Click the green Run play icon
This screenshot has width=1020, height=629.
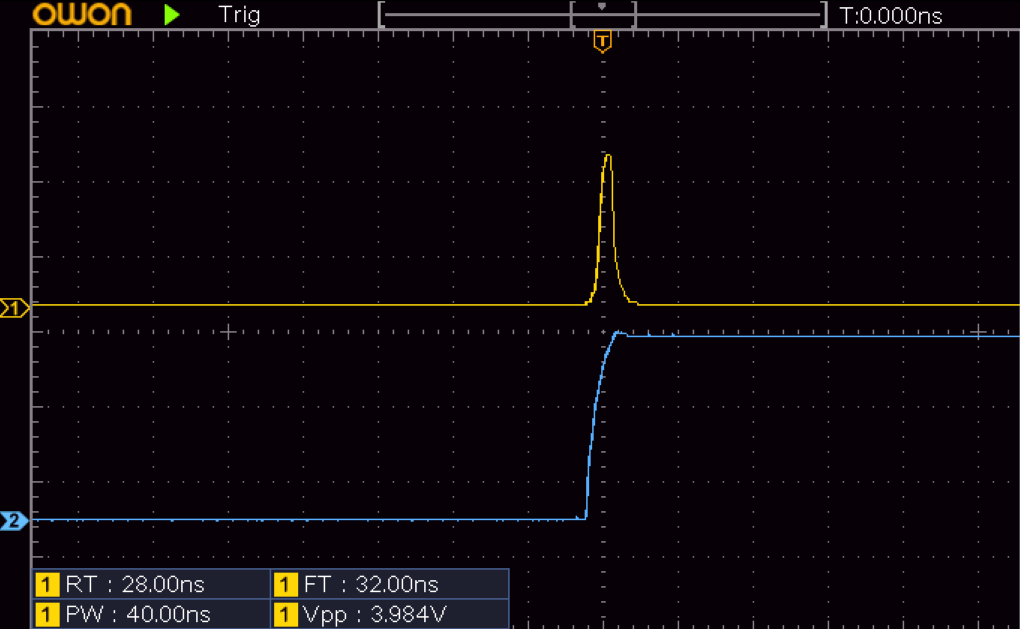pos(173,14)
